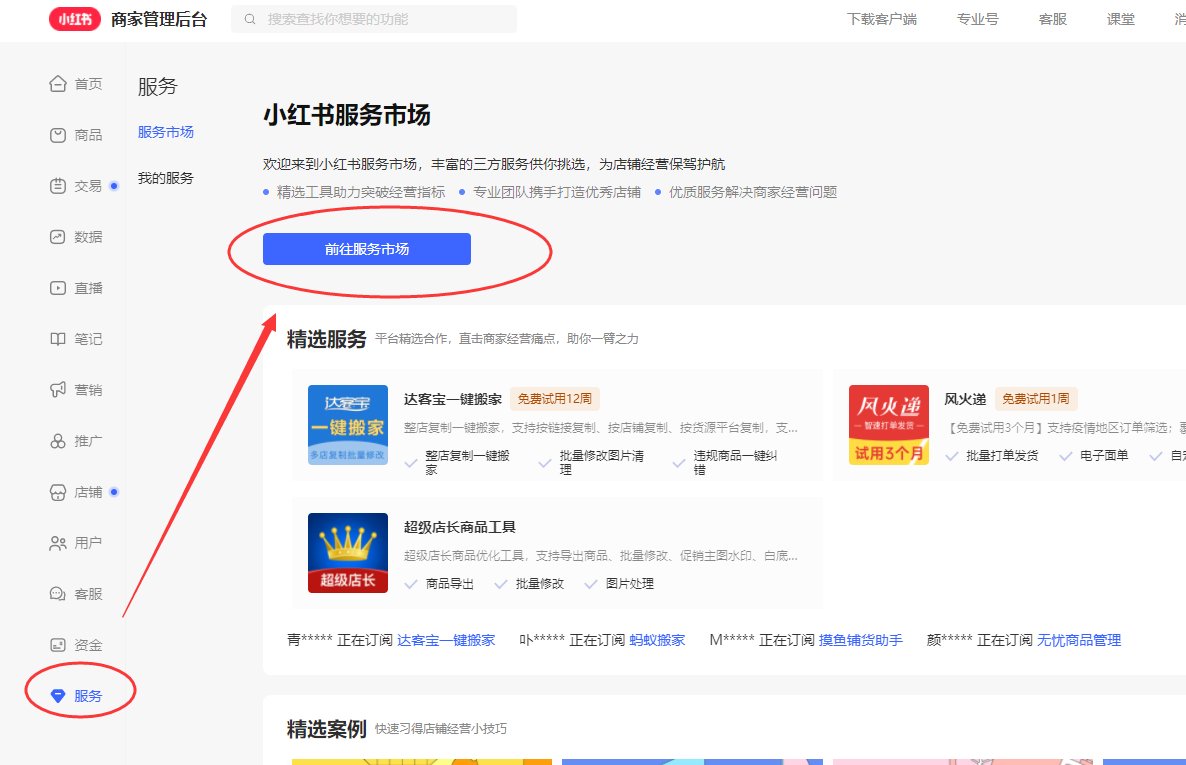Open 下载客户端 in top navigation
The height and width of the screenshot is (765, 1186).
881,19
